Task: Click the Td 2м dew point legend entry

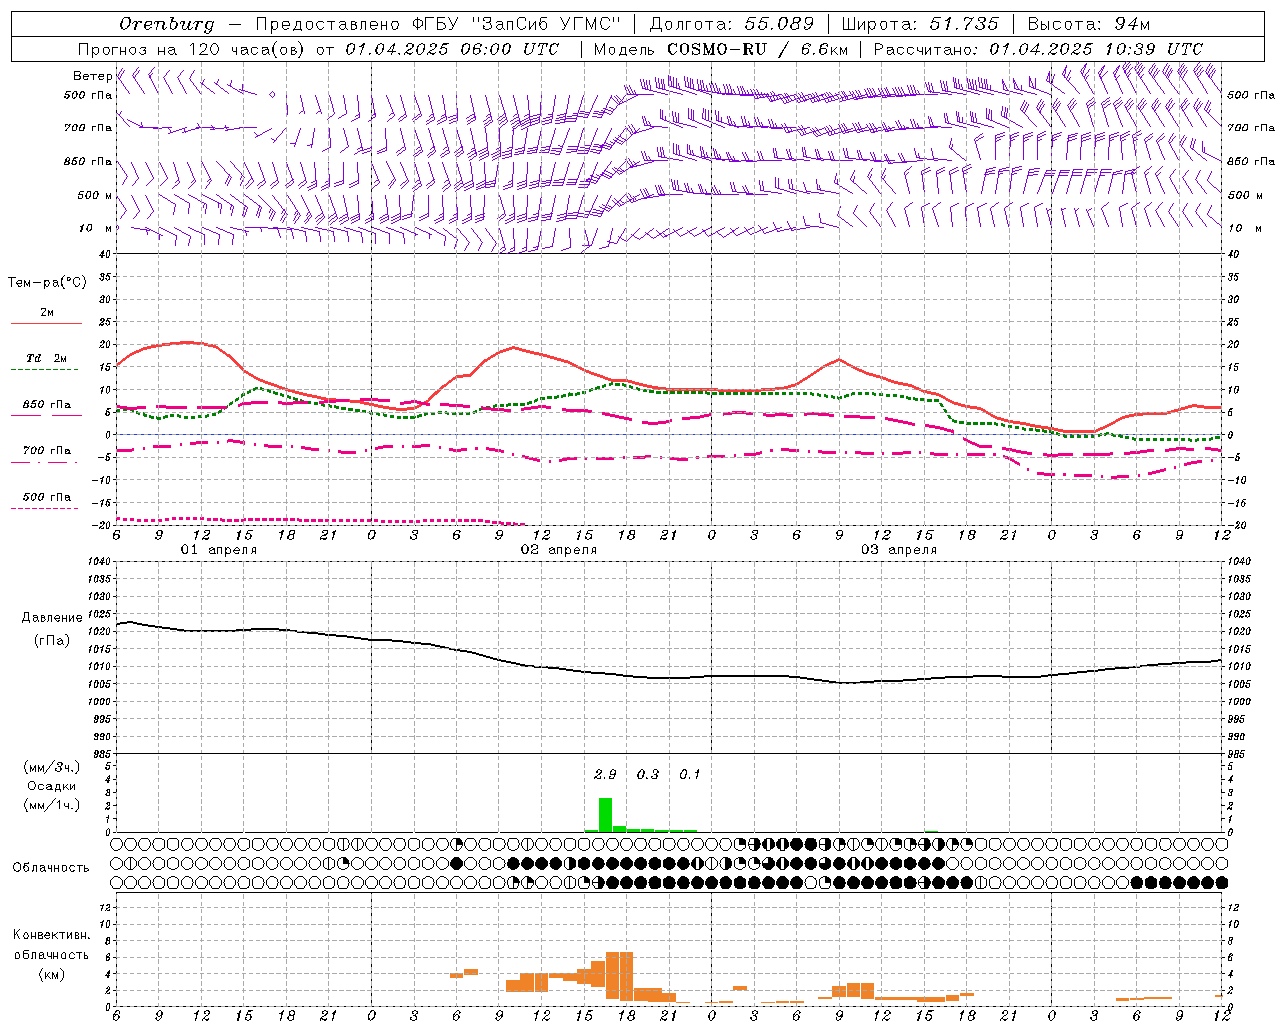Action: [47, 358]
